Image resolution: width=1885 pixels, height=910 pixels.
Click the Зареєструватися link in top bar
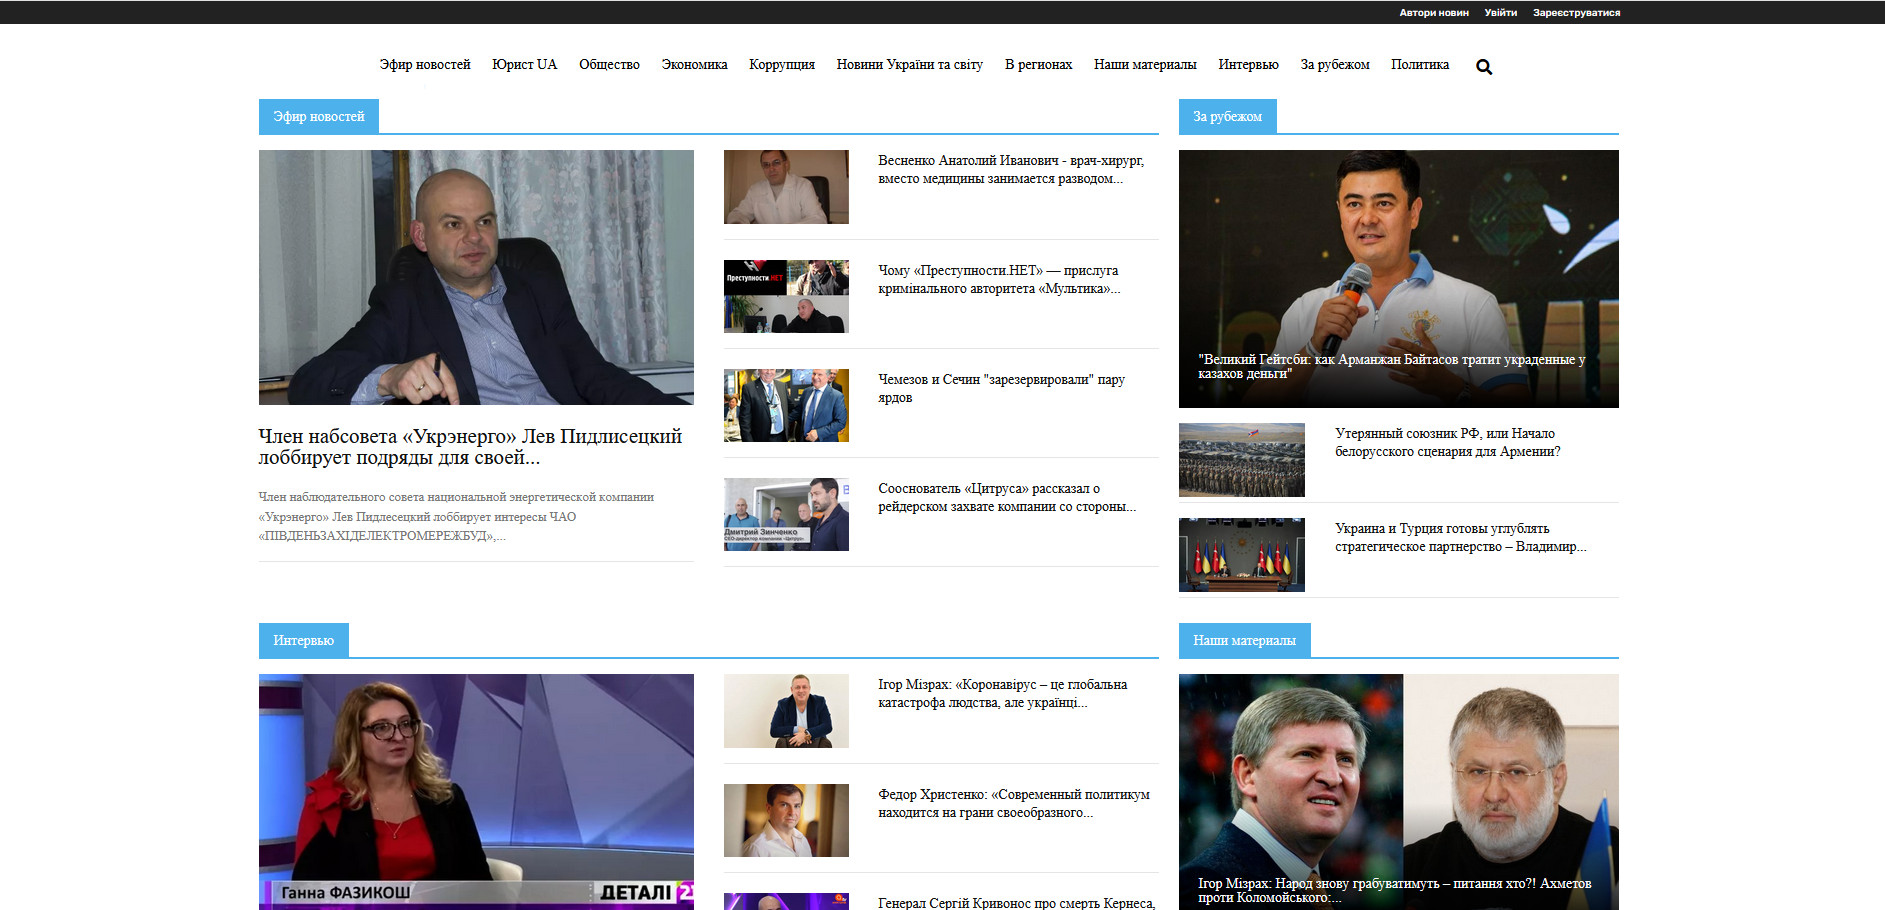pyautogui.click(x=1576, y=13)
